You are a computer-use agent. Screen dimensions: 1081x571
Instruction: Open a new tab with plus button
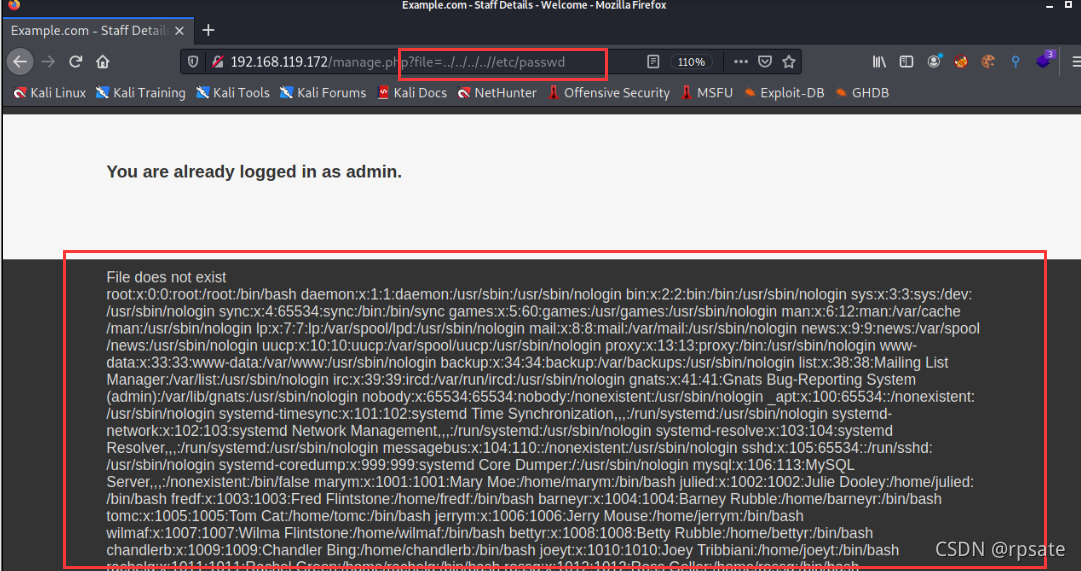coord(208,30)
